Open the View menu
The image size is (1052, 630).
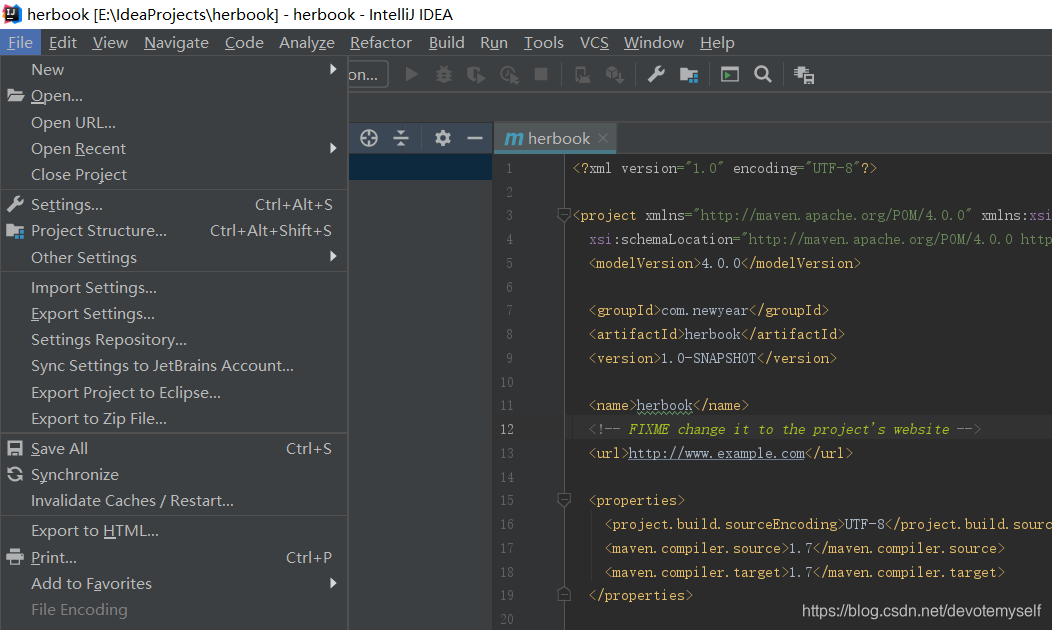click(110, 42)
